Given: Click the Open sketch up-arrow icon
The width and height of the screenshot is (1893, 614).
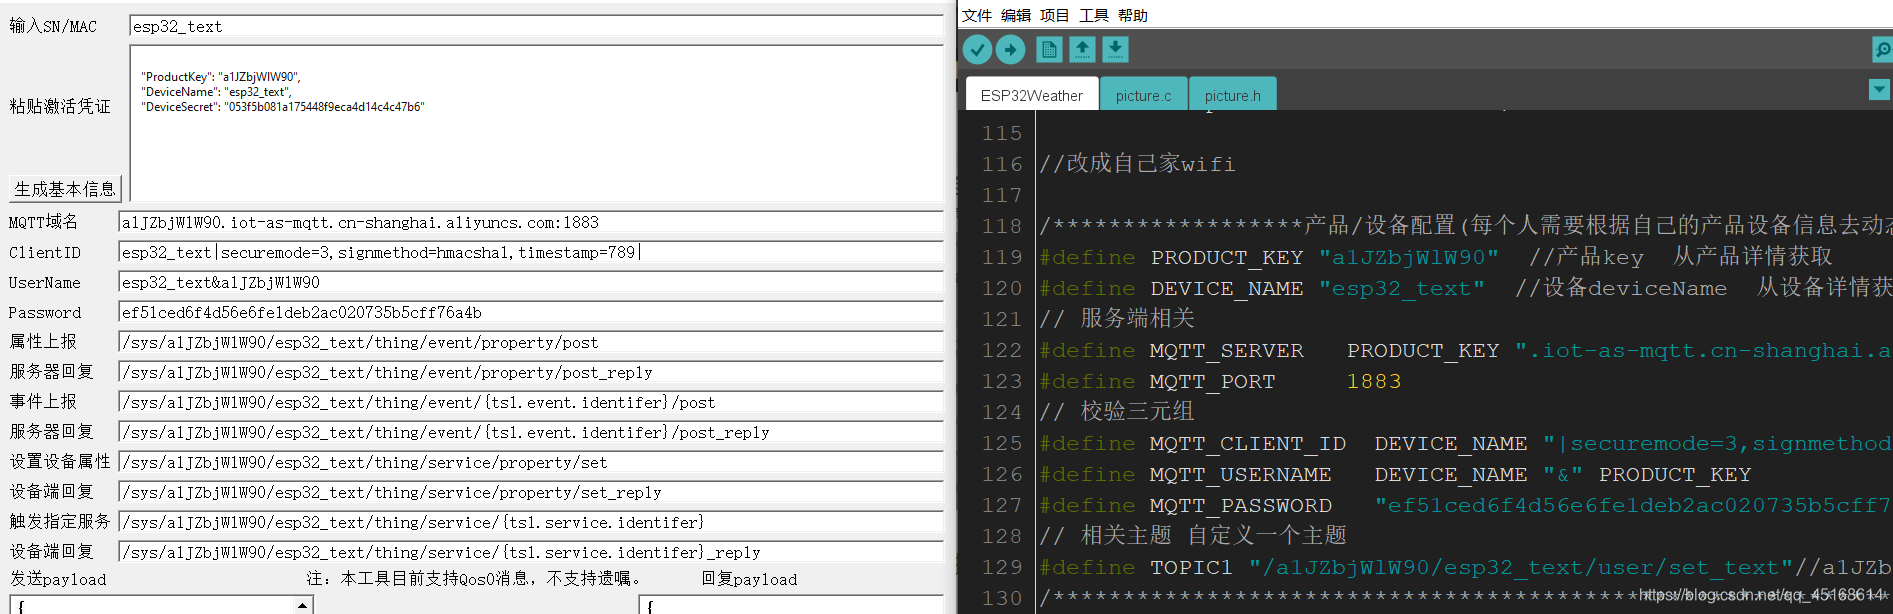Looking at the screenshot, I should (1082, 49).
